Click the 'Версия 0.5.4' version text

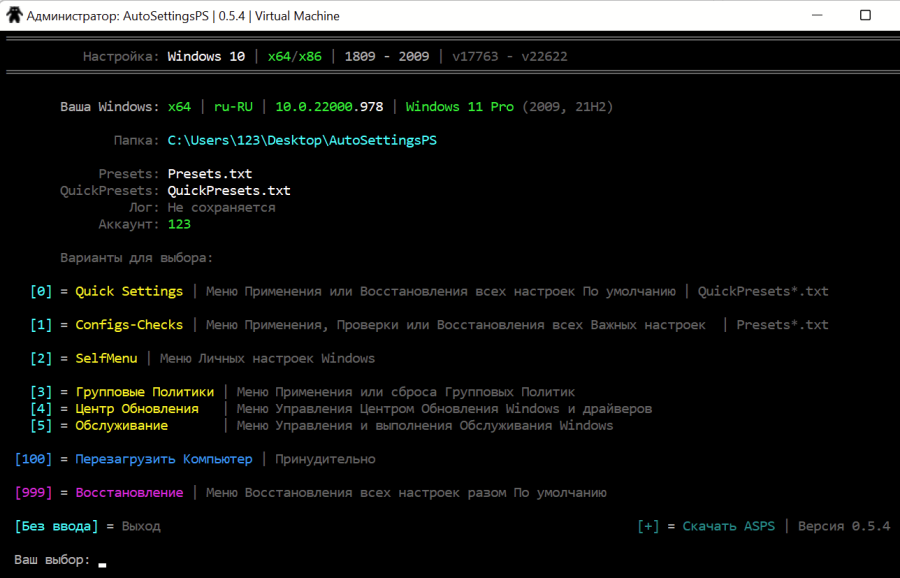pyautogui.click(x=844, y=526)
